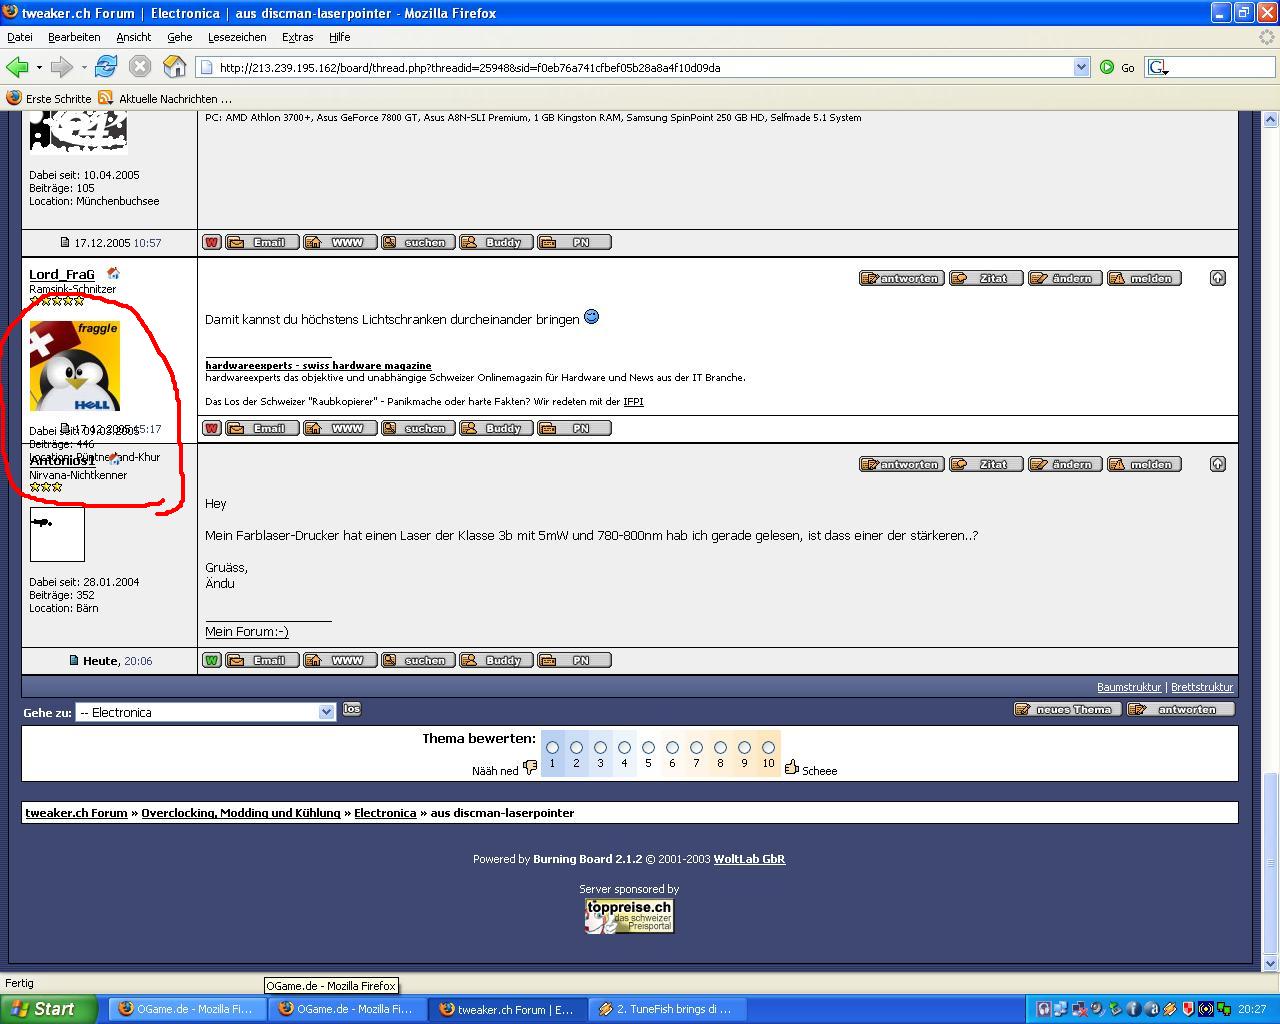Click the Home icon in the toolbar
Image resolution: width=1280 pixels, height=1024 pixels.
[x=175, y=67]
